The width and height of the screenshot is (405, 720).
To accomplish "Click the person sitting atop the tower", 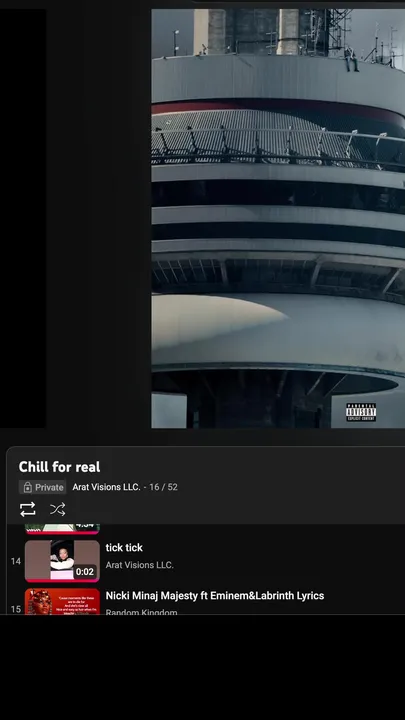I will point(352,59).
